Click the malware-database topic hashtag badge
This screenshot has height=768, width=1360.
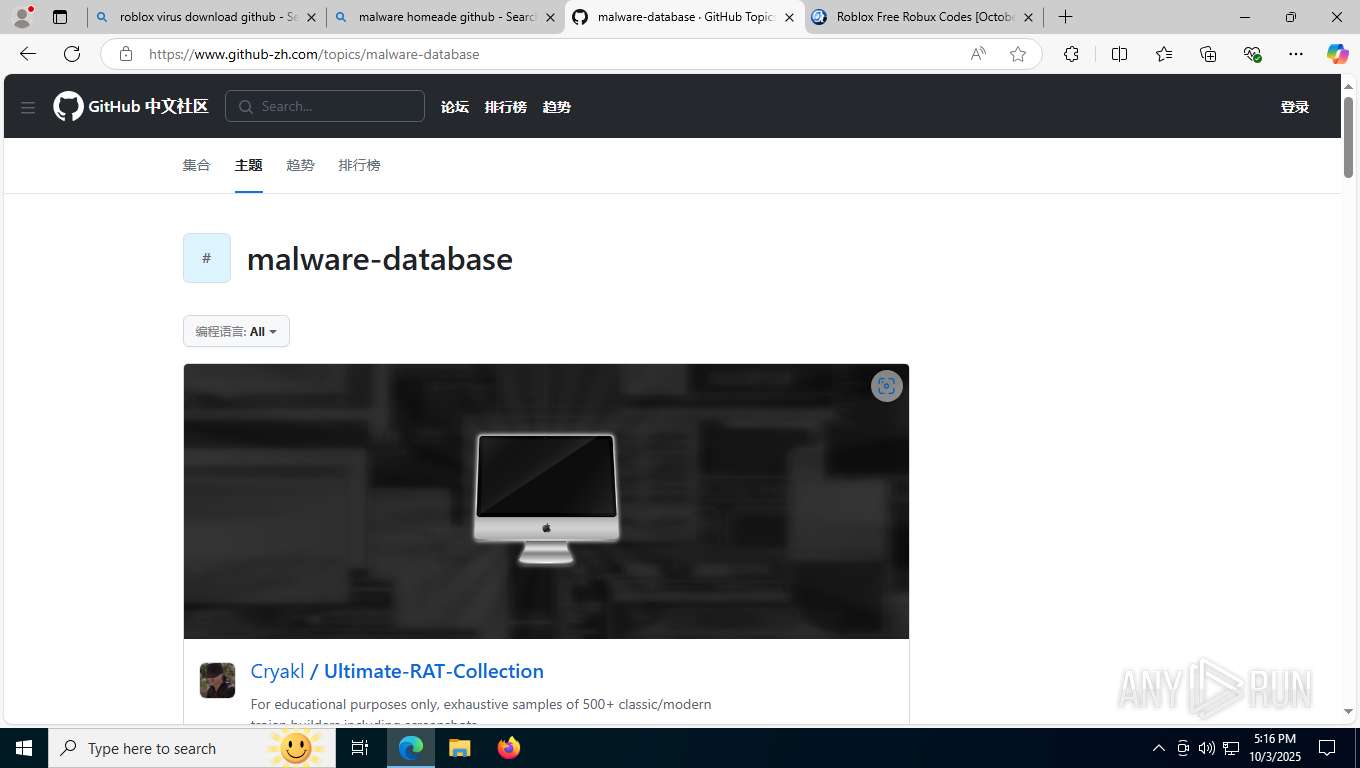207,258
